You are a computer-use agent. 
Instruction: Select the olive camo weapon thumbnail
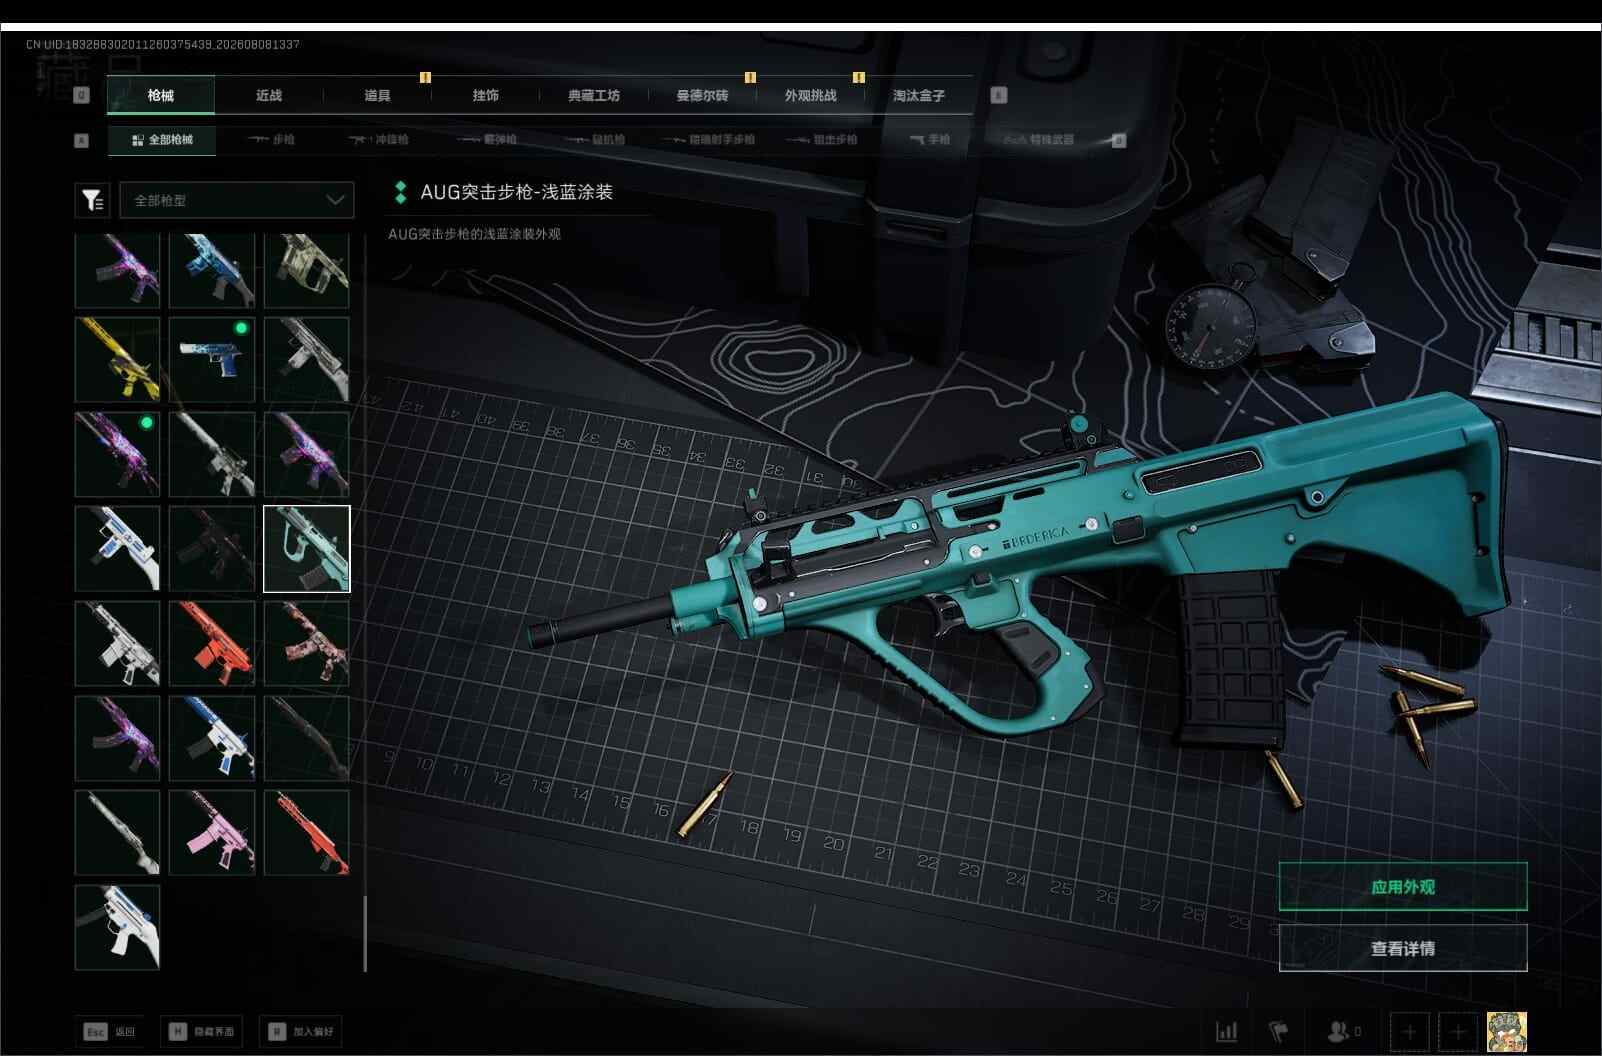coord(307,271)
